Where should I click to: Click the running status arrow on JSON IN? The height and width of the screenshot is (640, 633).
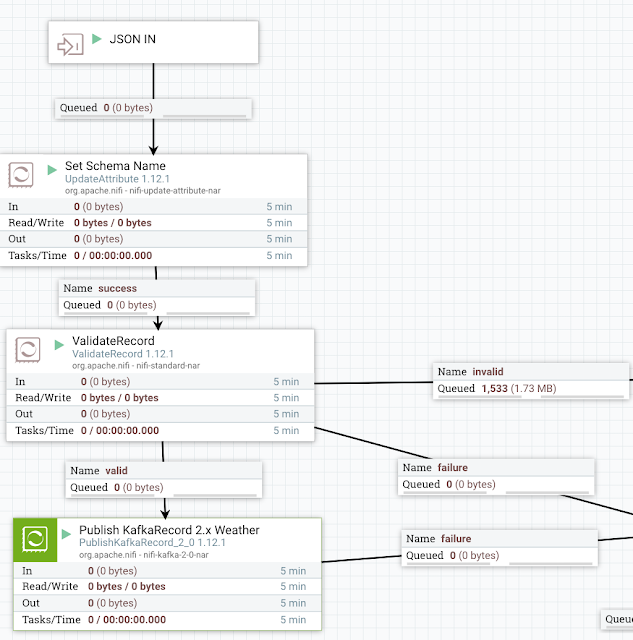[97, 39]
